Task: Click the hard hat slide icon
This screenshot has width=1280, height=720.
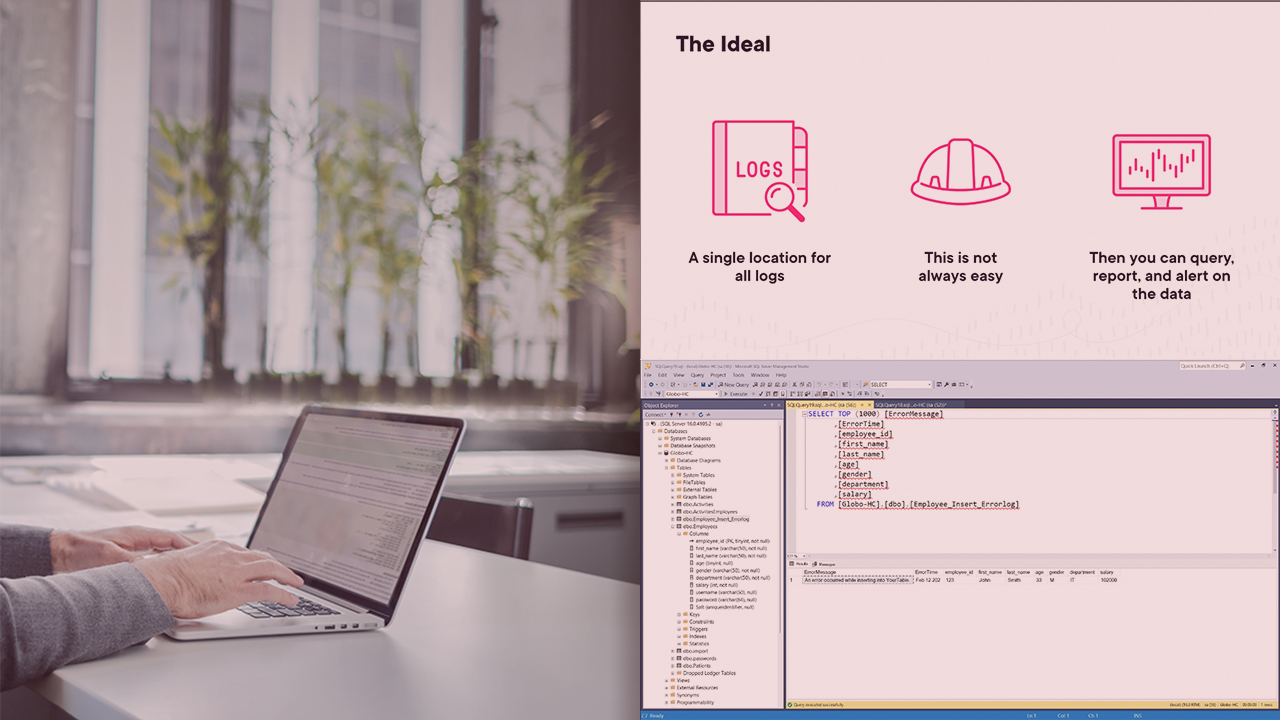Action: coord(960,172)
